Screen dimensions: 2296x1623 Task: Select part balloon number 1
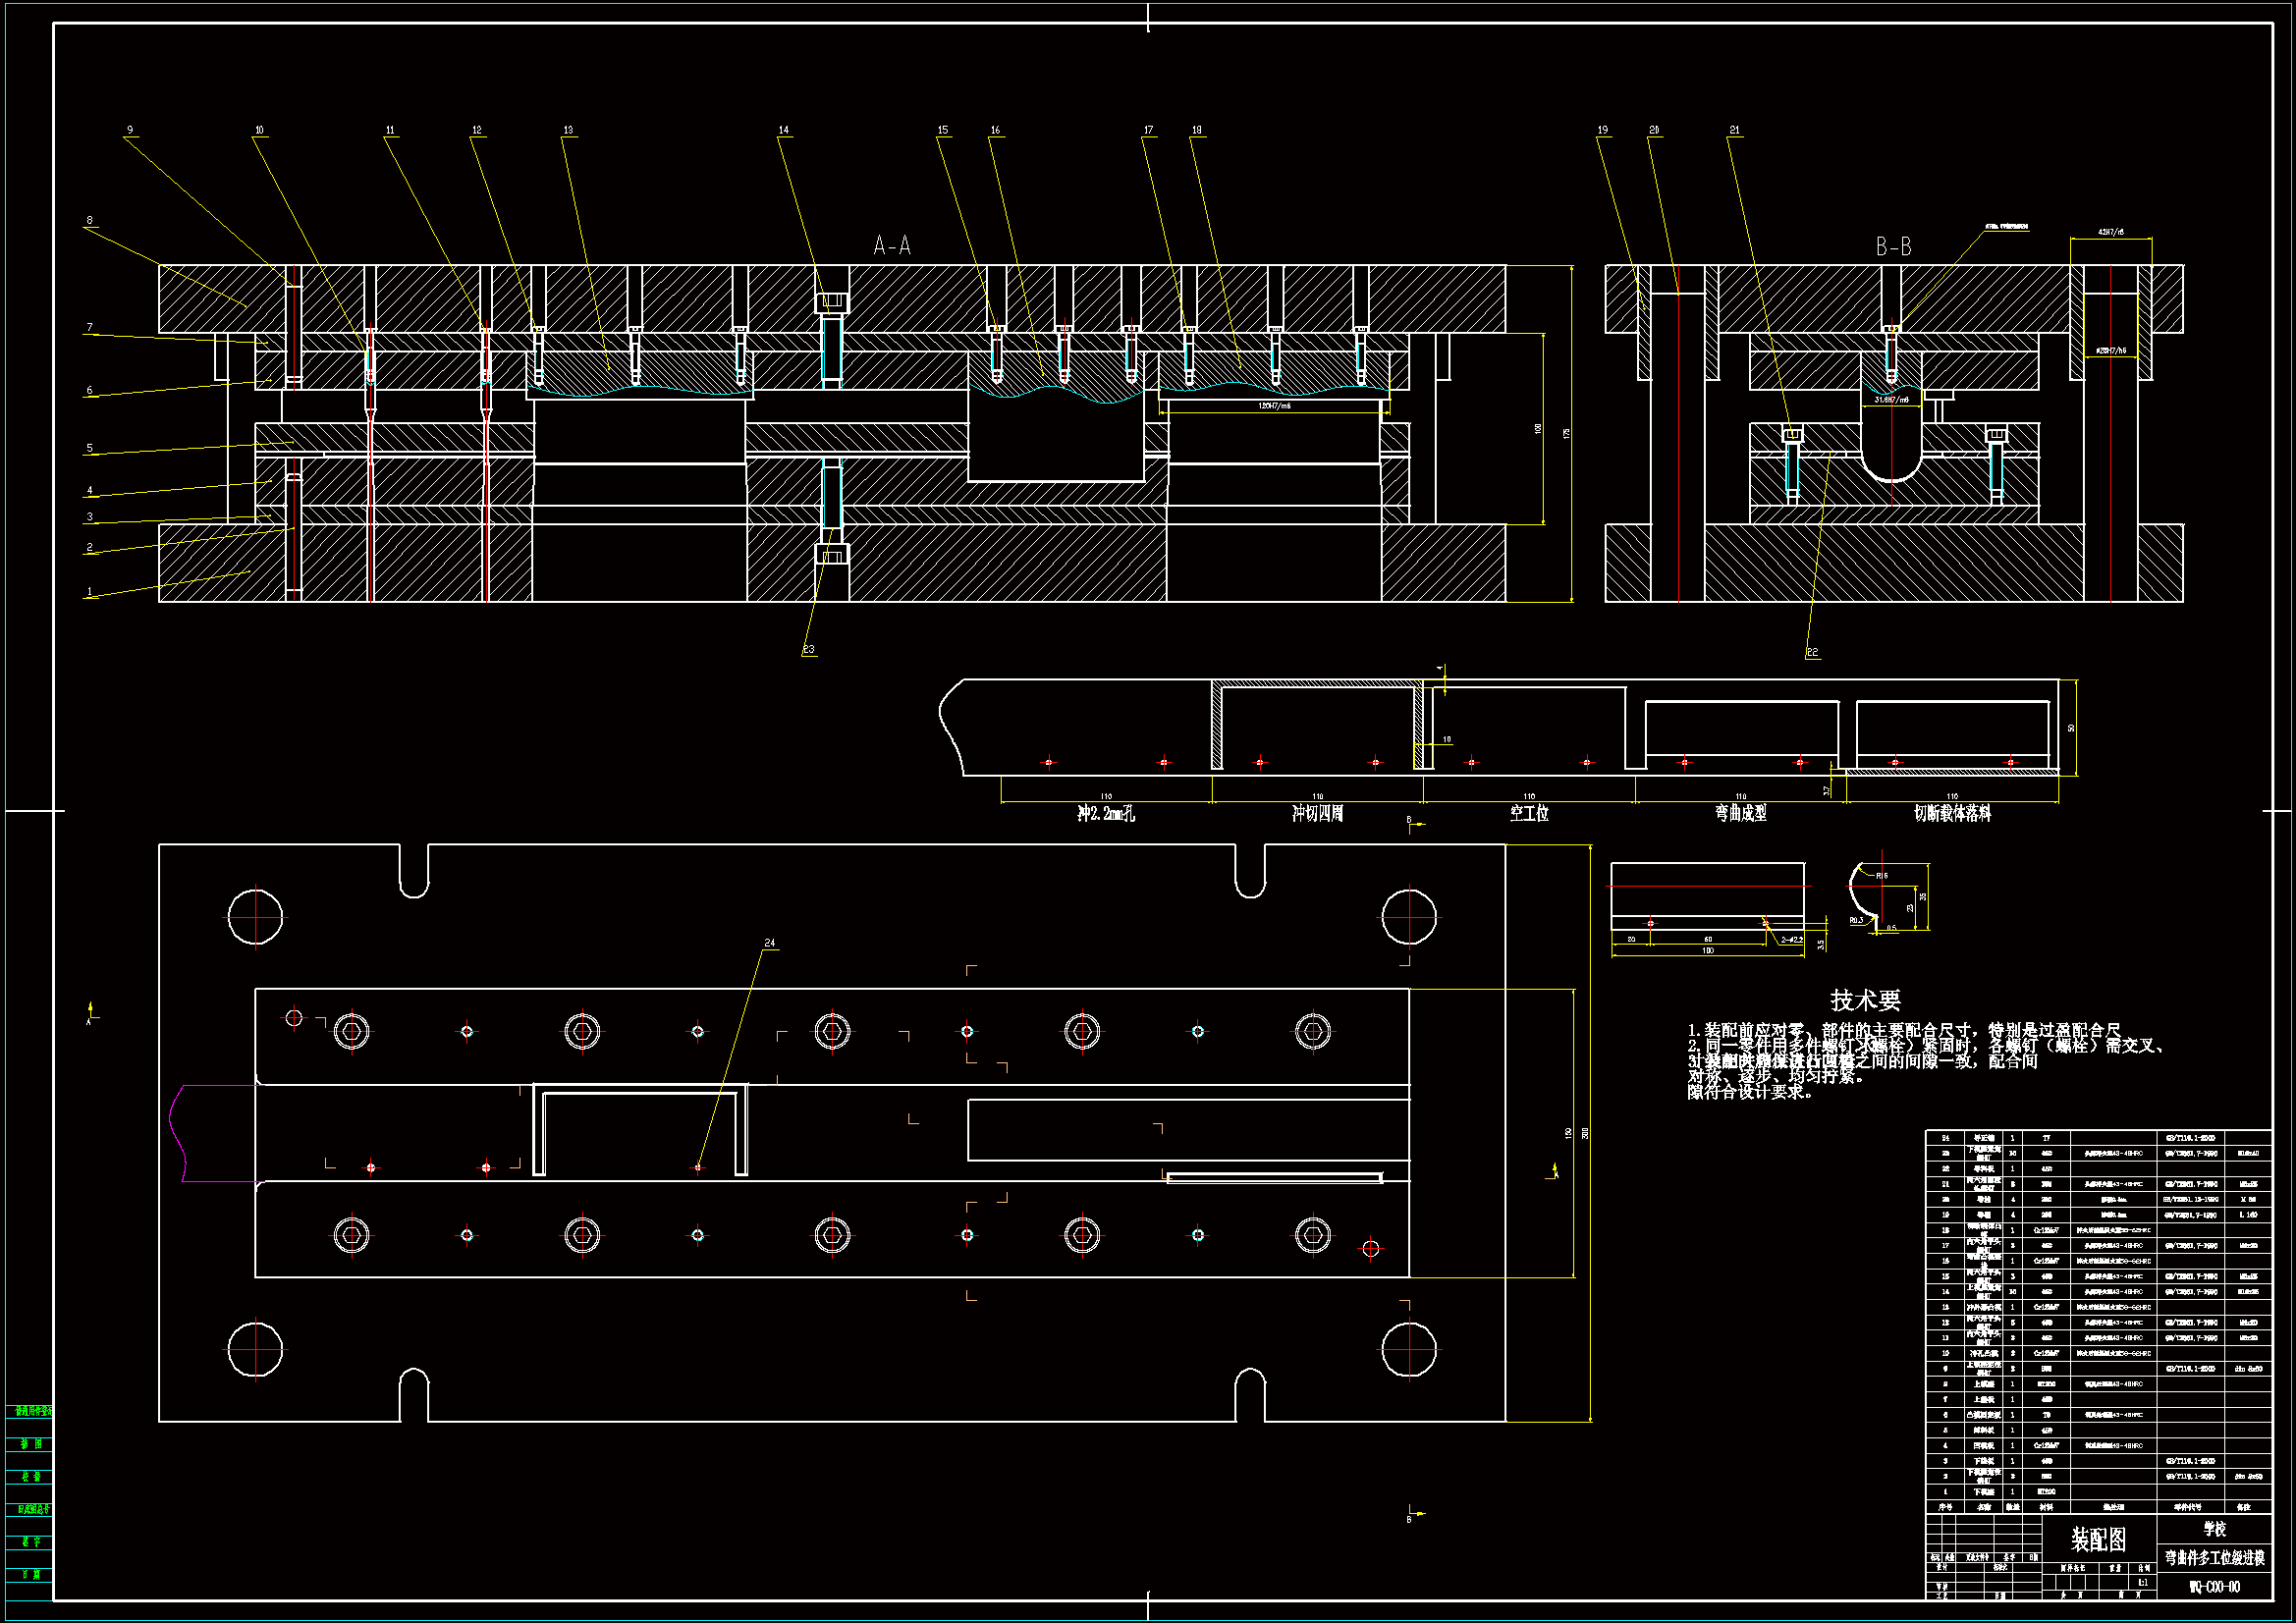point(90,592)
